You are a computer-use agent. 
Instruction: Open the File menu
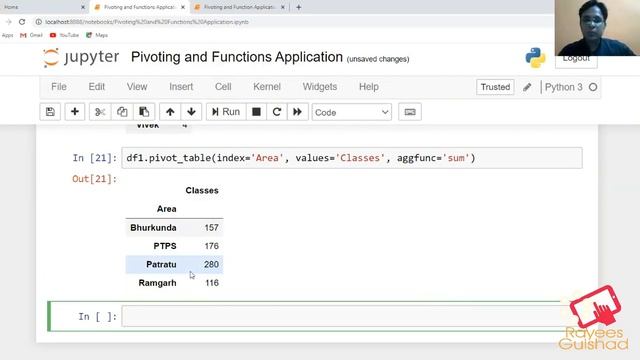[x=59, y=87]
